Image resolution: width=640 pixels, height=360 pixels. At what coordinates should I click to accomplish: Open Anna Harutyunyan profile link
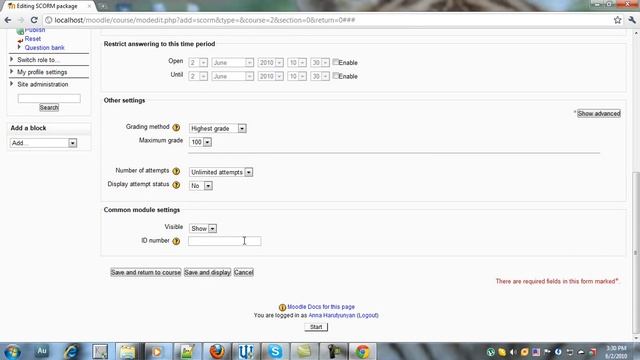pos(332,316)
